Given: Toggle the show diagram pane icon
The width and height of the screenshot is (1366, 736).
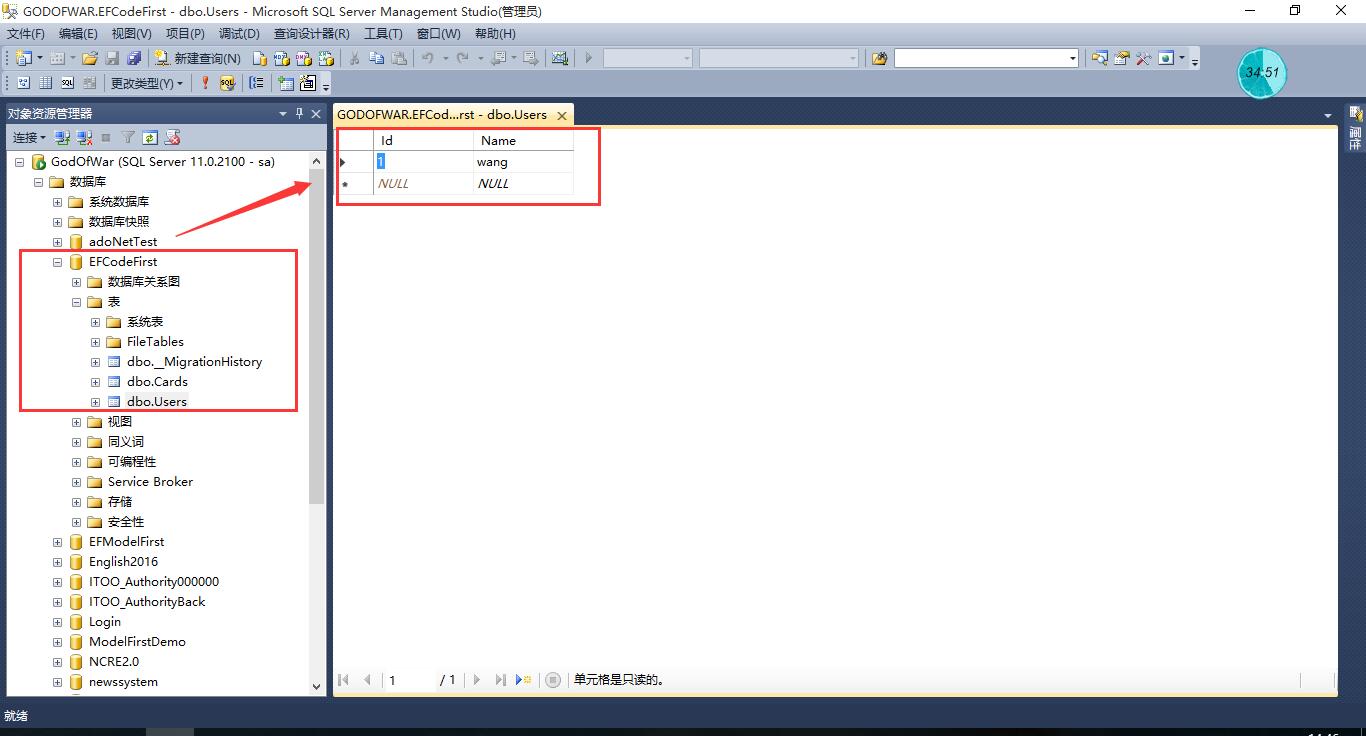Looking at the screenshot, I should coord(23,83).
